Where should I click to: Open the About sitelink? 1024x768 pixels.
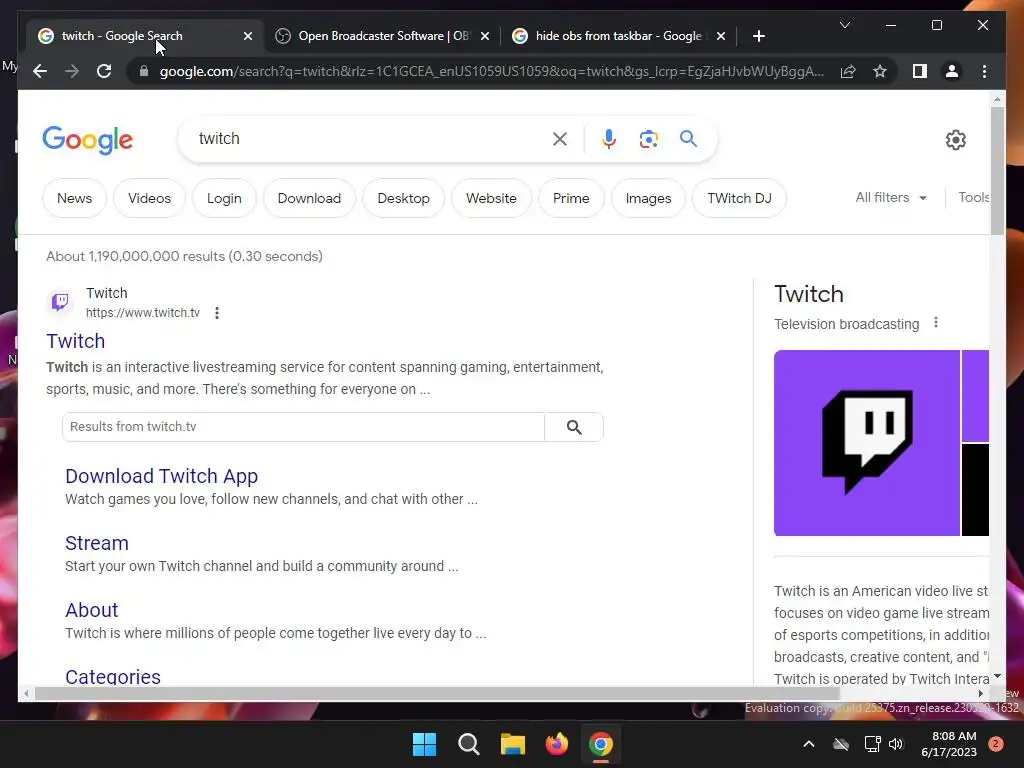[91, 610]
